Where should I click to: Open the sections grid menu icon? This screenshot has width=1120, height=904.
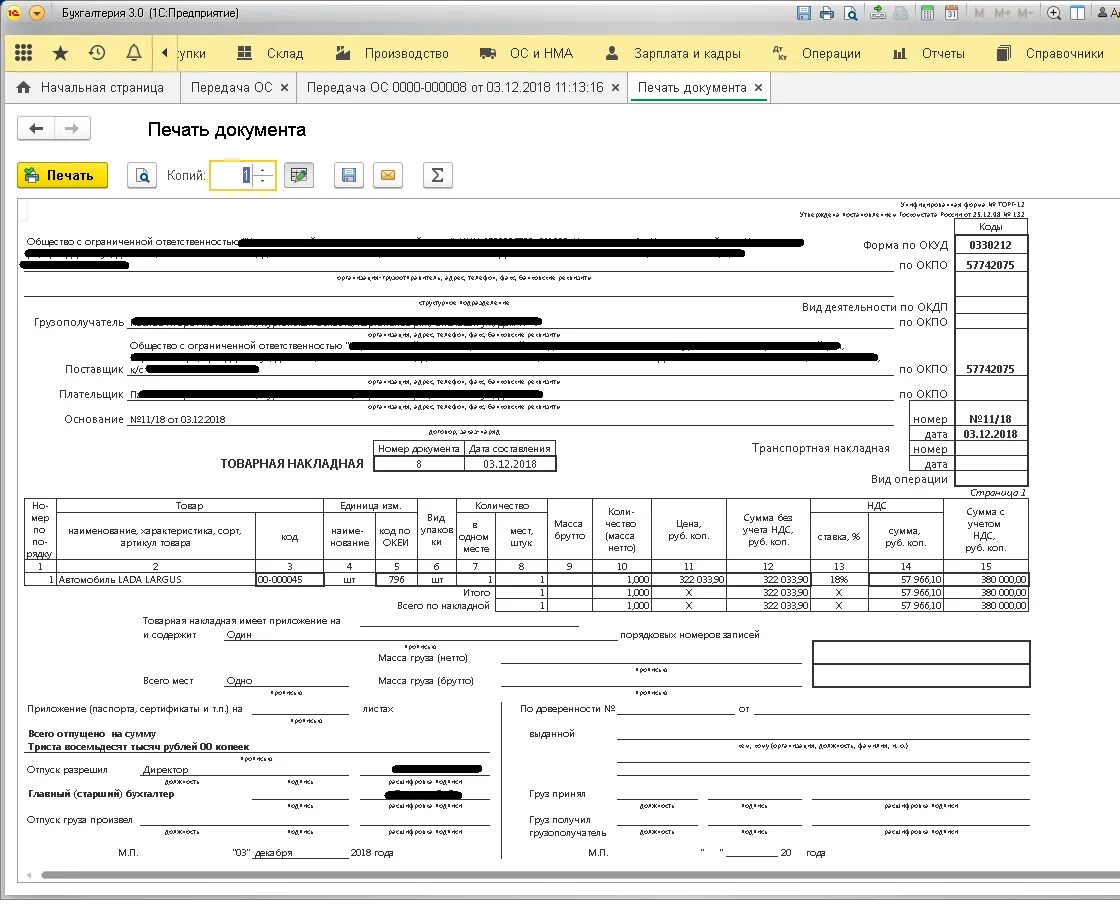[x=24, y=52]
